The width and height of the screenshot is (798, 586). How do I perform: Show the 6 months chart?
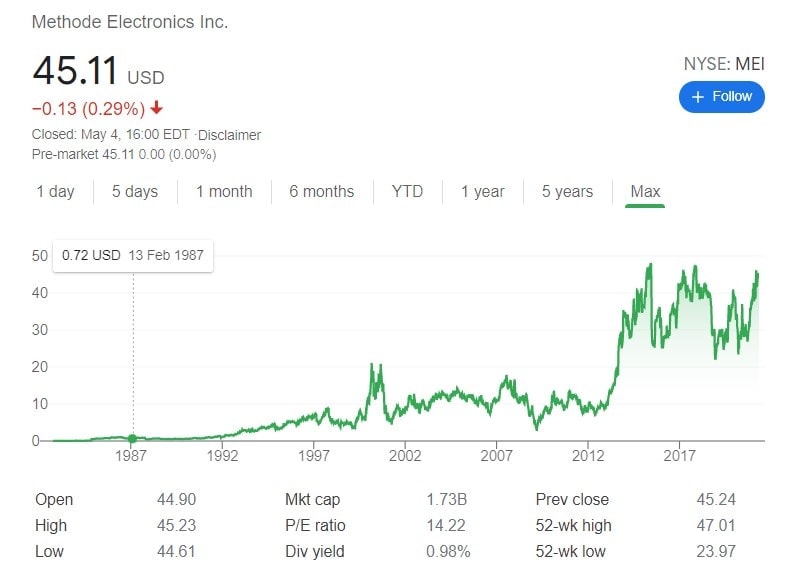(321, 192)
